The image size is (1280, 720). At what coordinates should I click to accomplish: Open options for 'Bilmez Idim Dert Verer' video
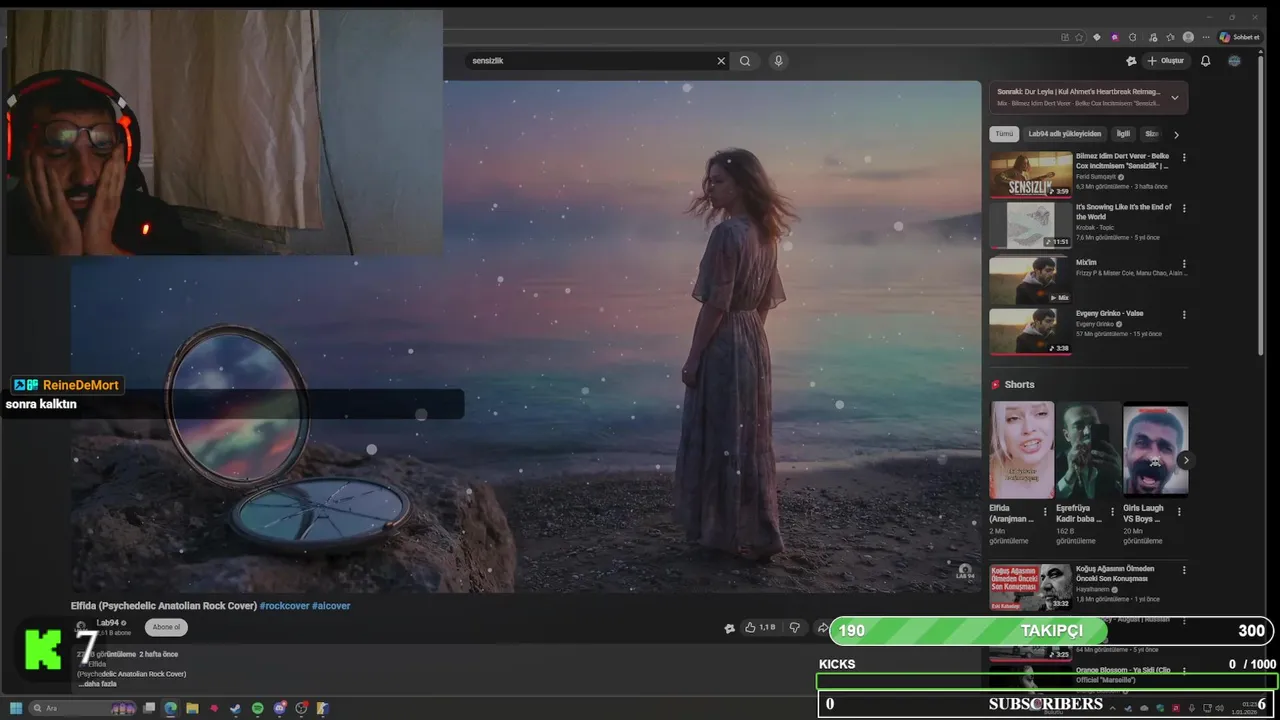click(1184, 158)
